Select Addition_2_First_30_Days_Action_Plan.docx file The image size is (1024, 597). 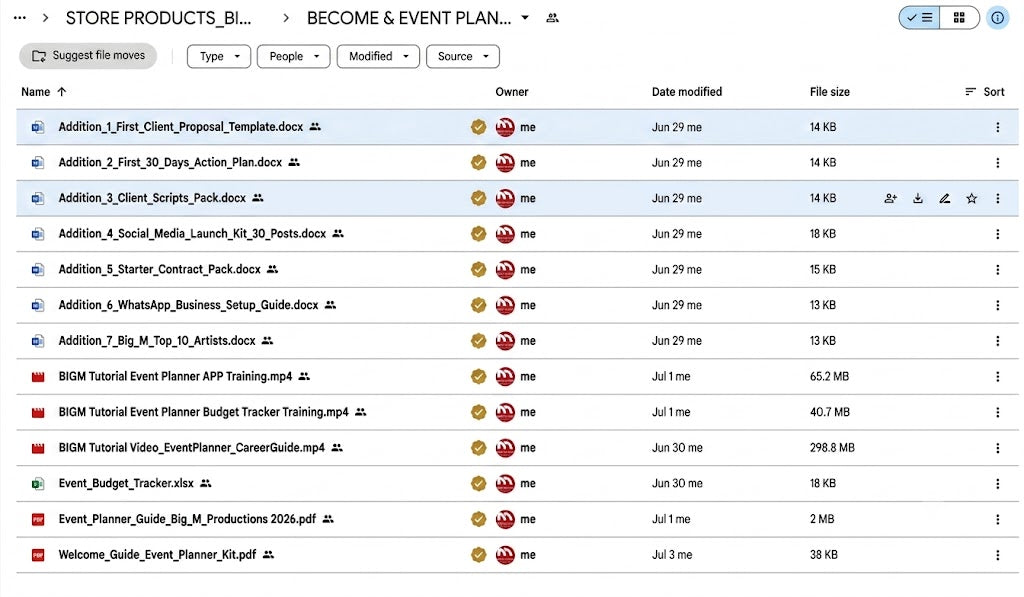(517, 163)
